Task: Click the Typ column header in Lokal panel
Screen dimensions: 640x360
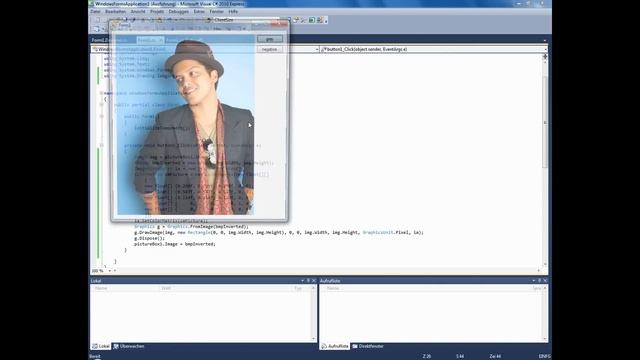Action: [x=301, y=288]
